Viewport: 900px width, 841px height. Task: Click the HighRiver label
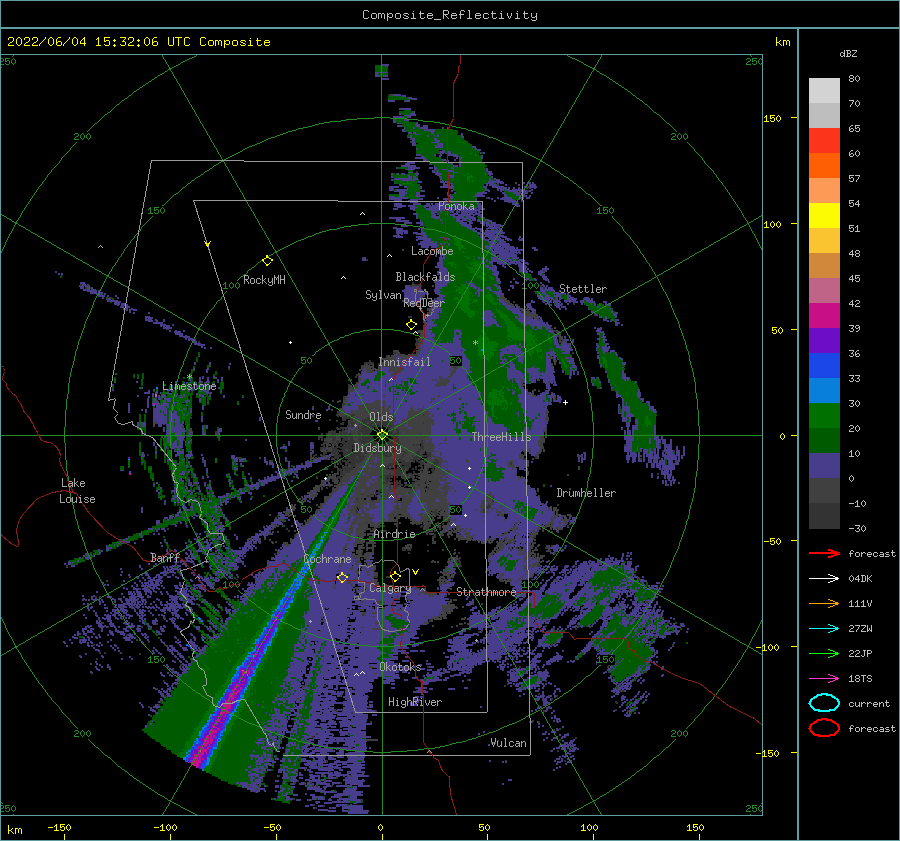point(415,702)
